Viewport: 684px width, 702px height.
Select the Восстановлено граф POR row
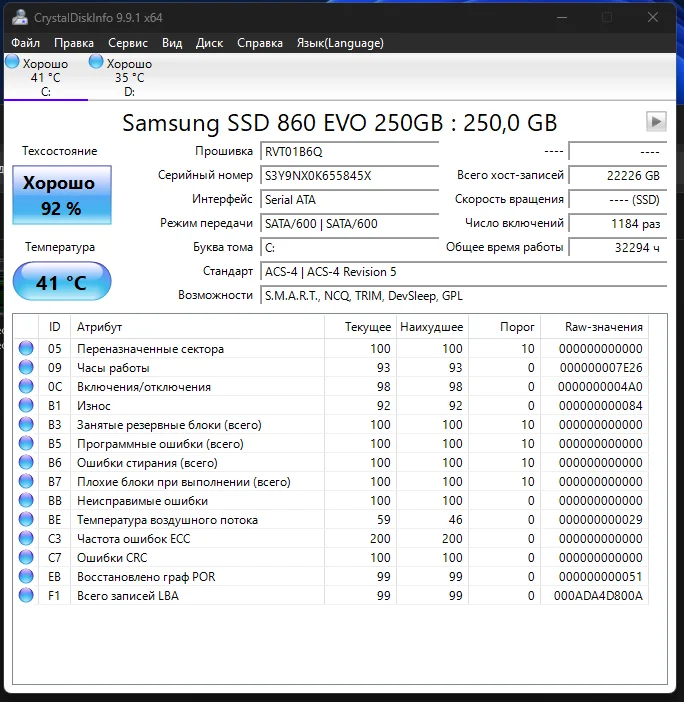click(331, 577)
